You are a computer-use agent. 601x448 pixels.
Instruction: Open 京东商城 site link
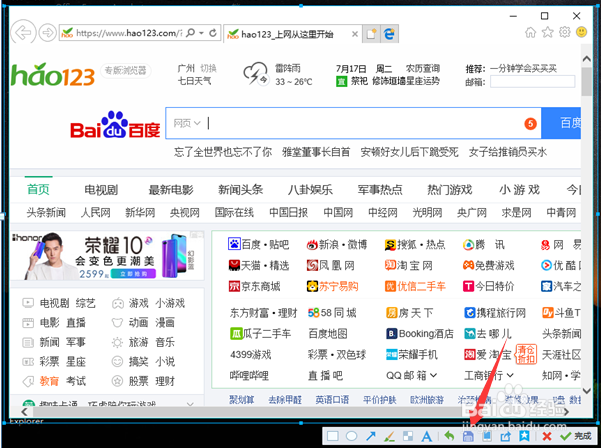pos(255,286)
